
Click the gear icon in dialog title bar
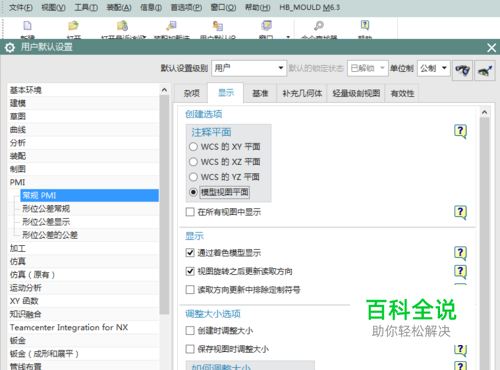[x=10, y=48]
